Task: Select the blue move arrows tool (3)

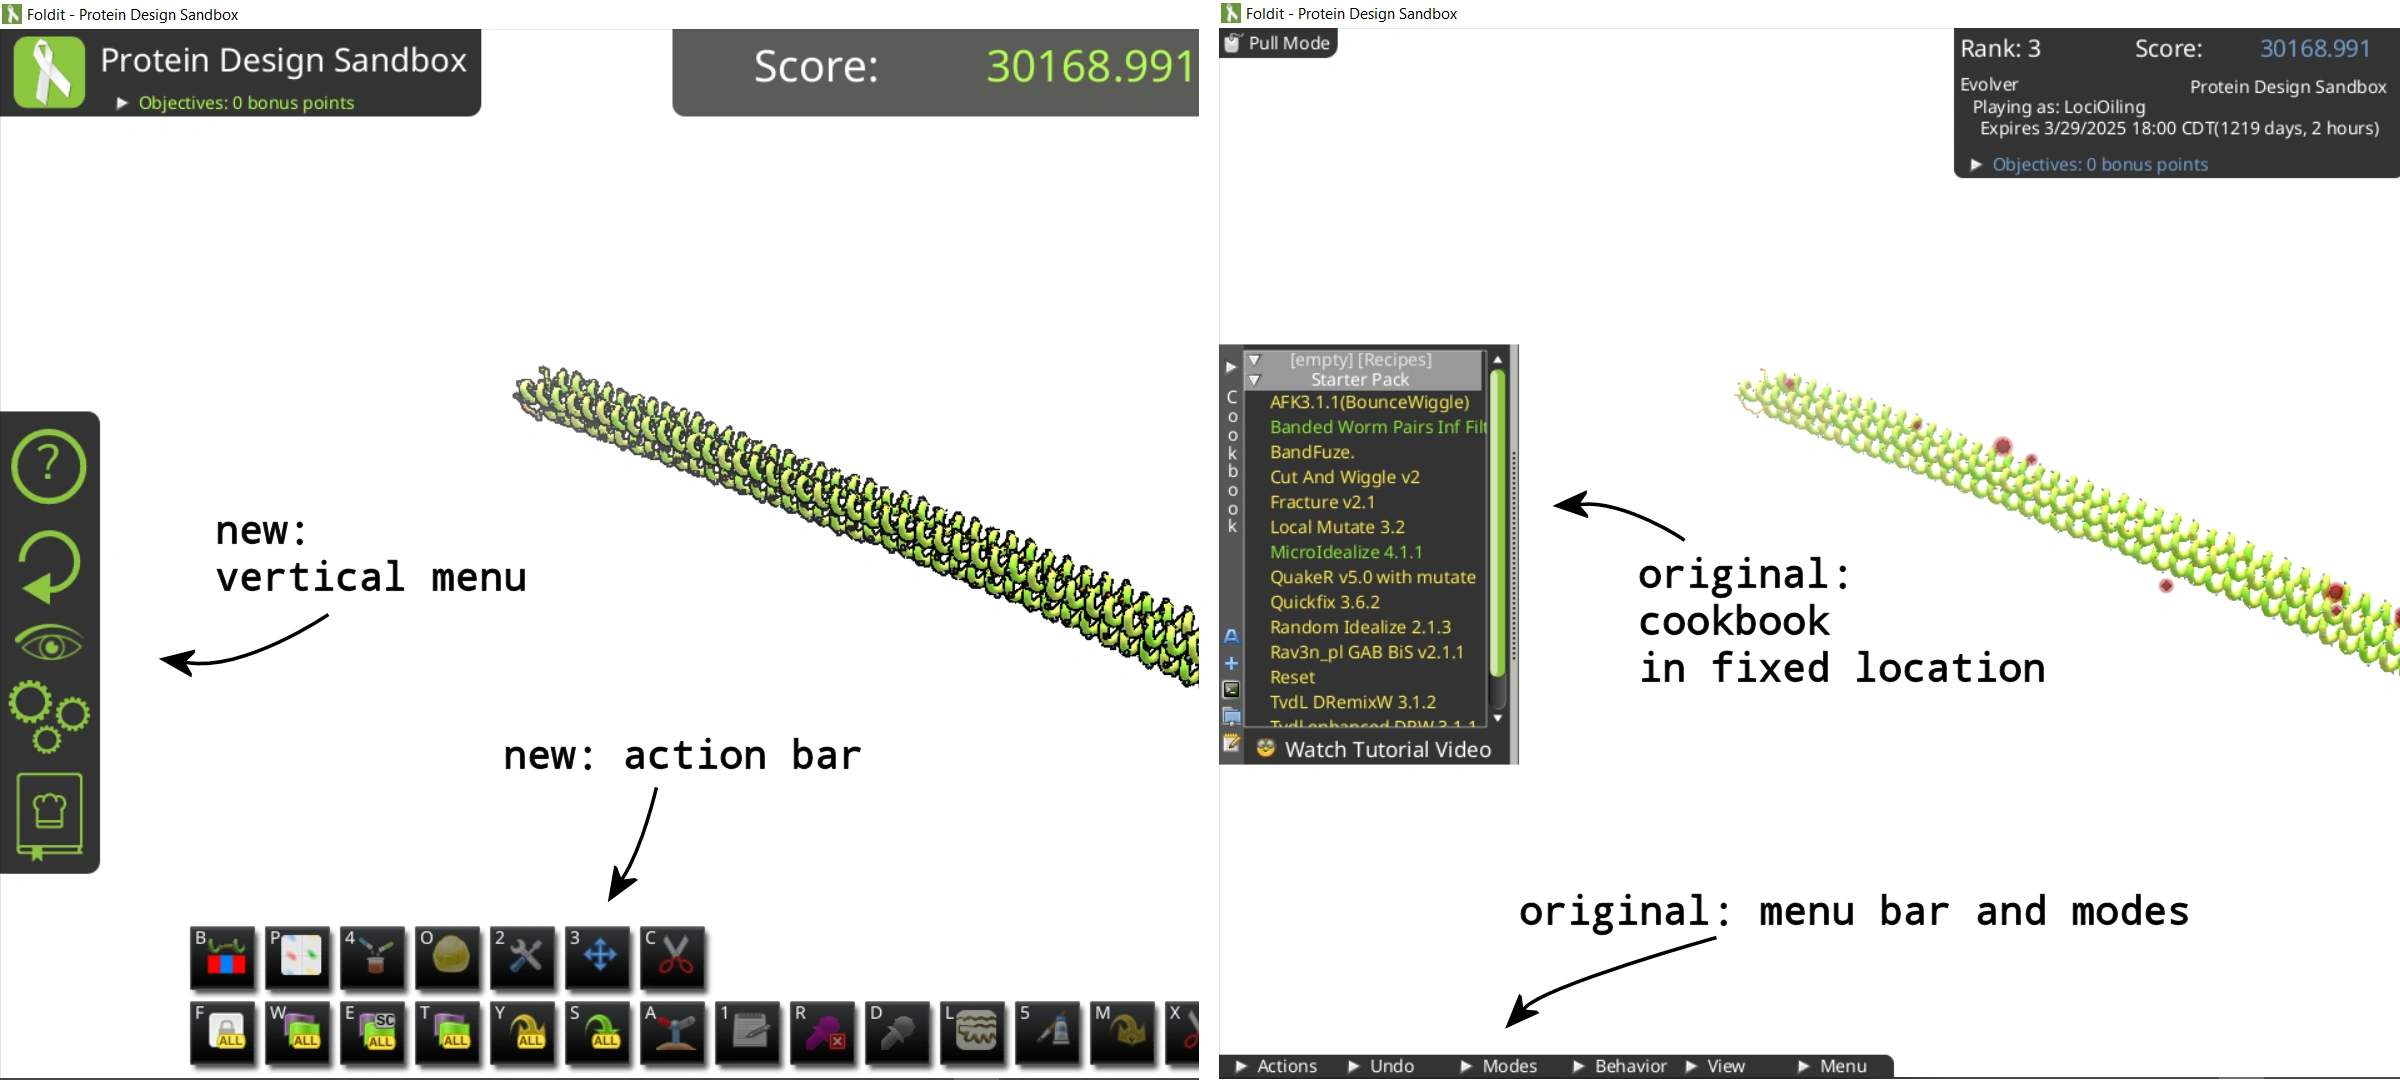Action: [x=598, y=955]
